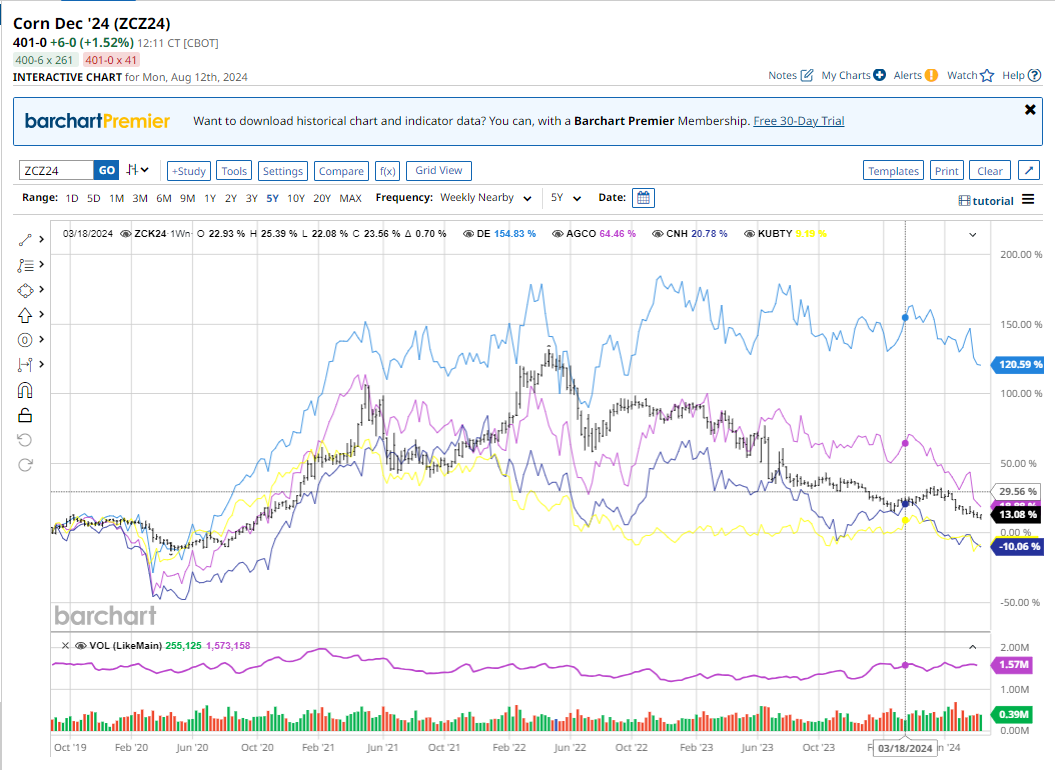Hide the KUBTY comparison line

pyautogui.click(x=750, y=234)
